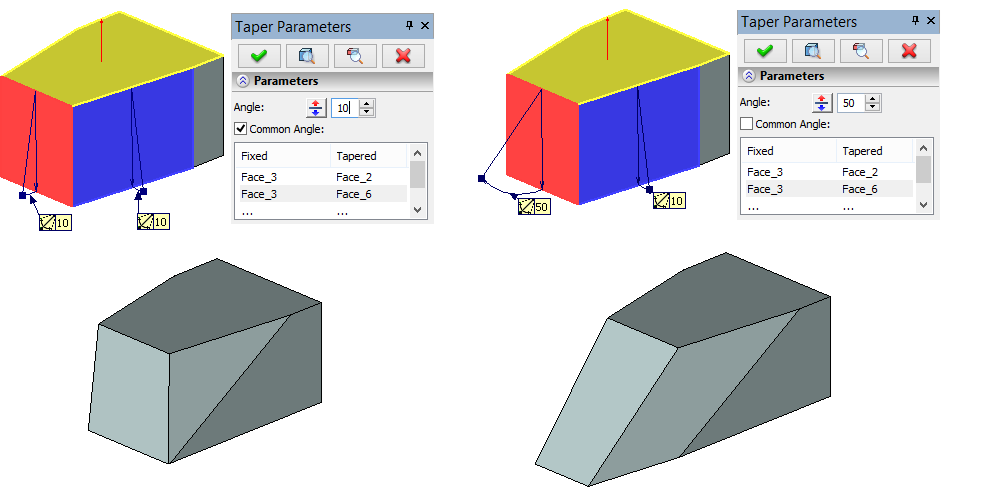Image resolution: width=986 pixels, height=490 pixels.
Task: Flip taper direction beside angle value 50
Action: [822, 103]
